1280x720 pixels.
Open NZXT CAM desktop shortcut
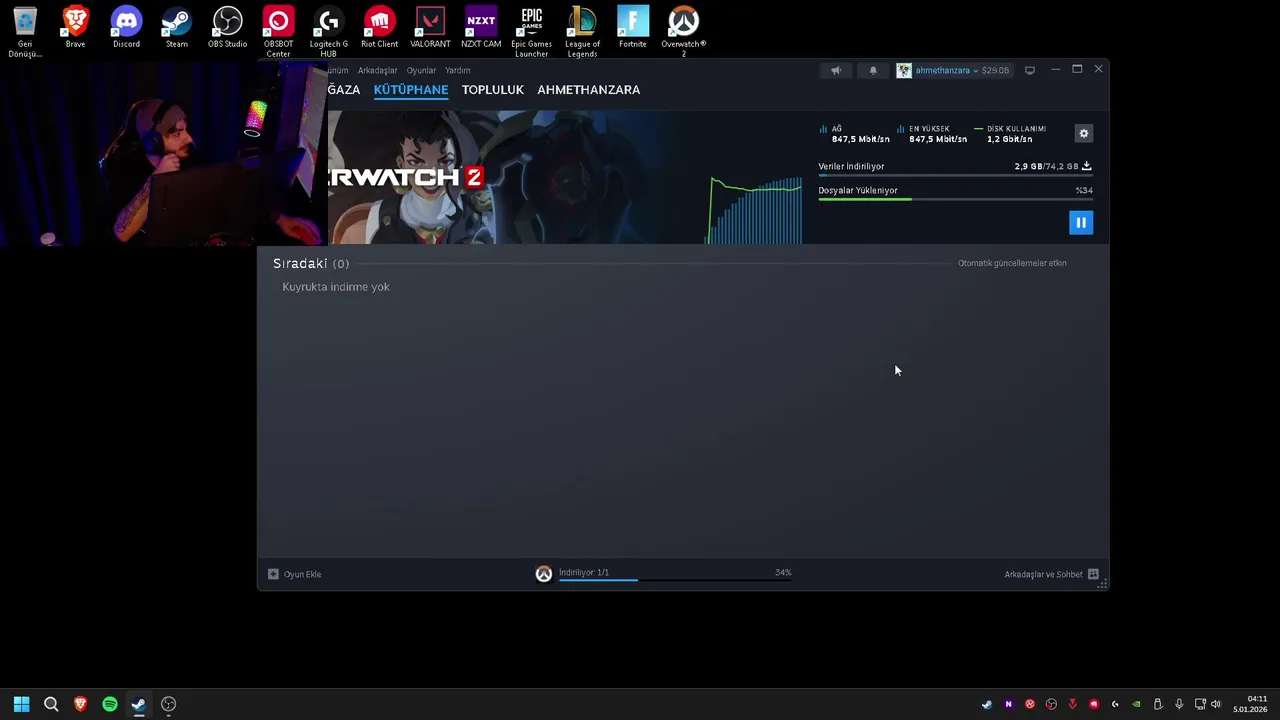(x=481, y=27)
